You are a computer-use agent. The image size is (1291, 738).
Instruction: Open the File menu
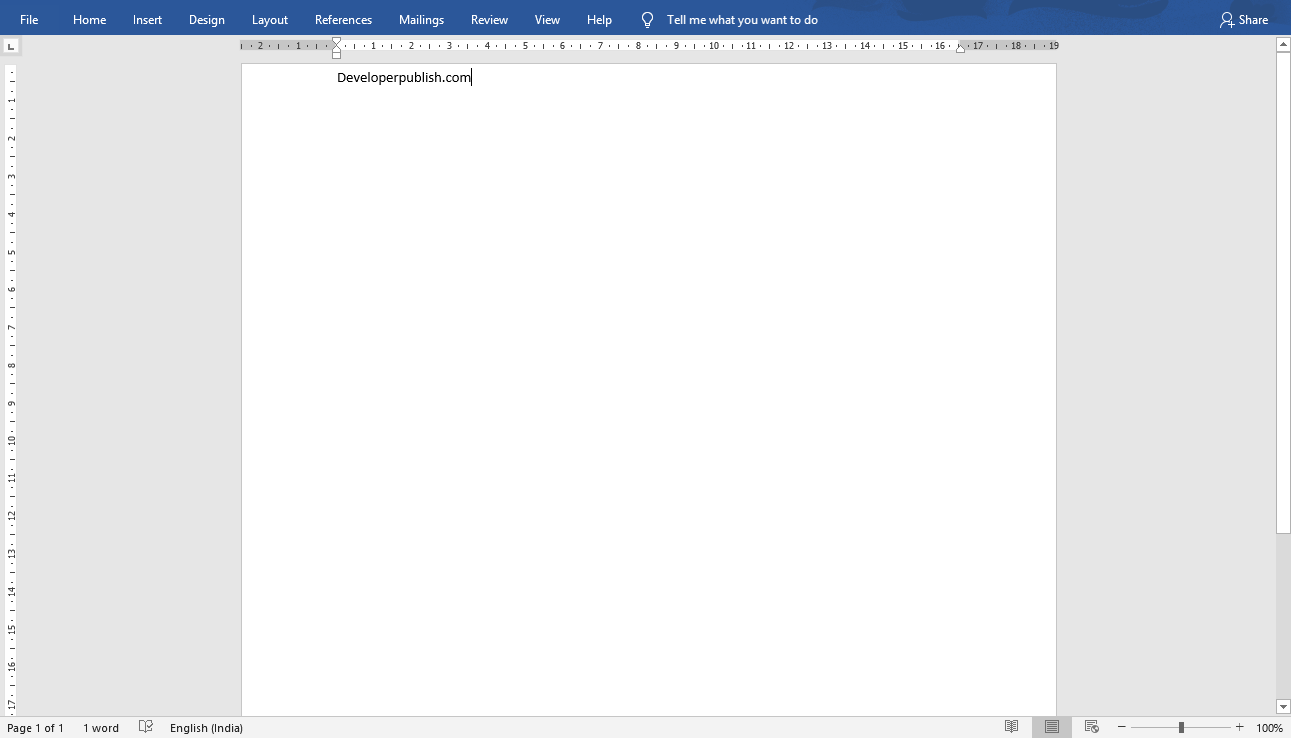(29, 19)
